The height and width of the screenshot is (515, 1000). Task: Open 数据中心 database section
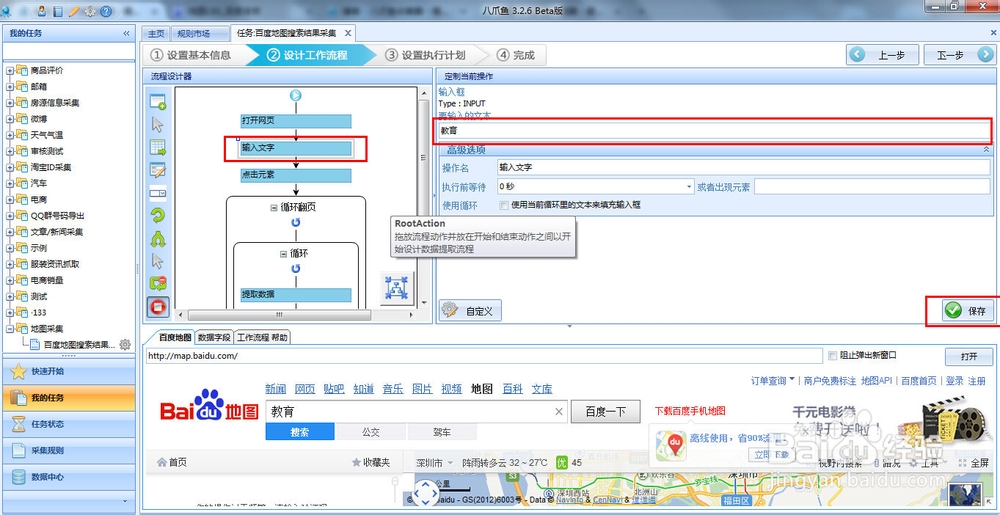click(68, 476)
